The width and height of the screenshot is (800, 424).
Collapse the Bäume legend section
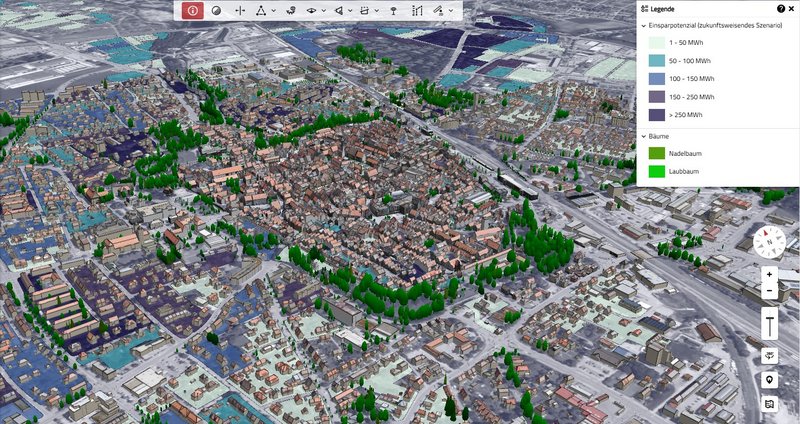click(644, 135)
